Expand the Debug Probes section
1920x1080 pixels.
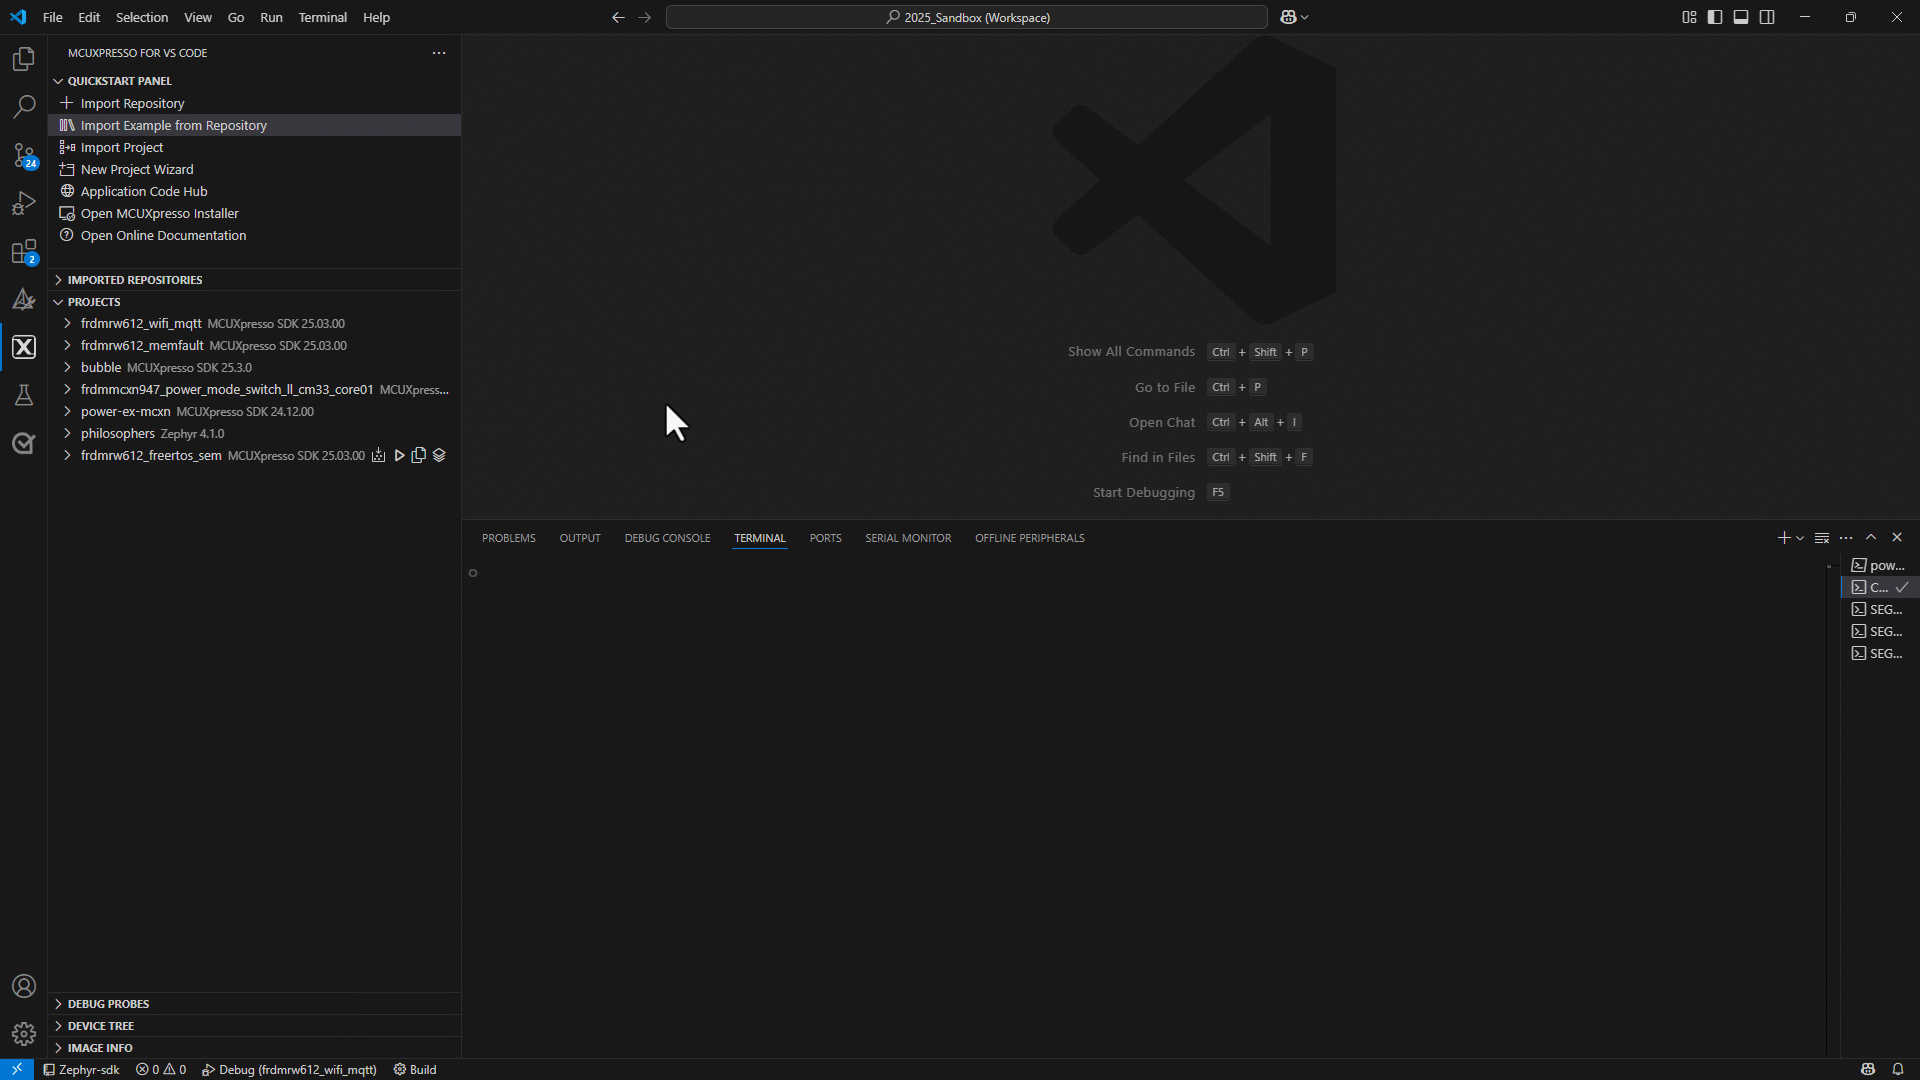108,1004
